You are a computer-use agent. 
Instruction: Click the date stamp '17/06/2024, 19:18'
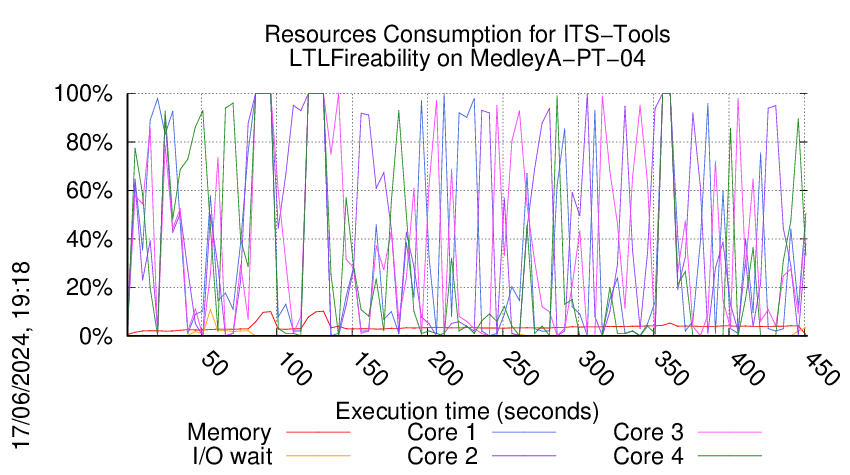(21, 355)
